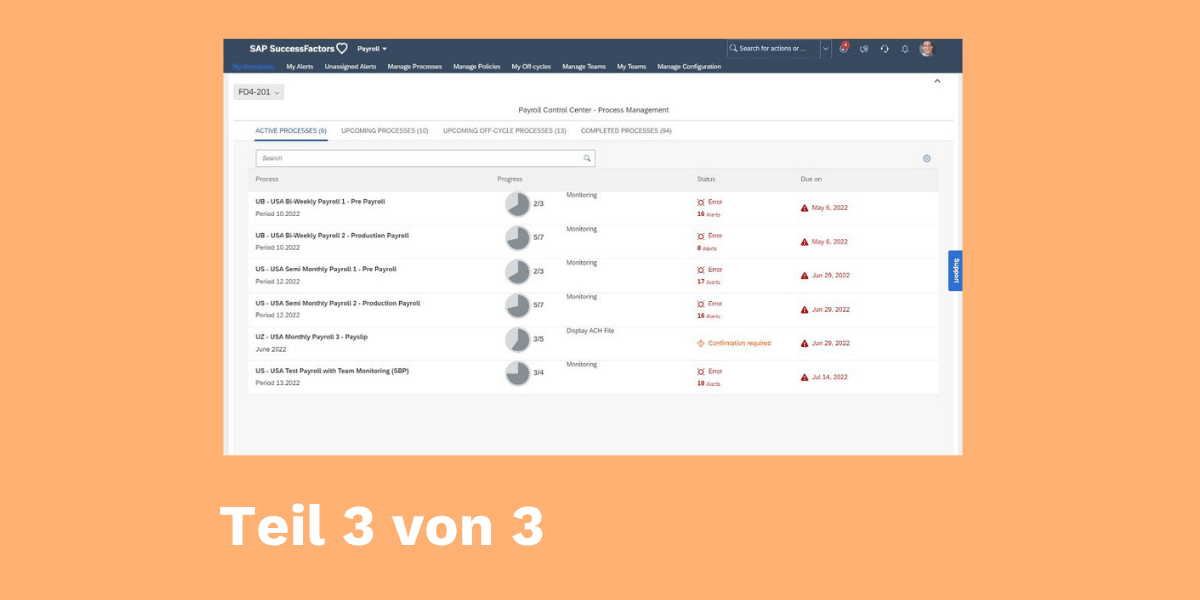Click the magnifier icon in process search
1200x600 pixels.
pyautogui.click(x=587, y=158)
